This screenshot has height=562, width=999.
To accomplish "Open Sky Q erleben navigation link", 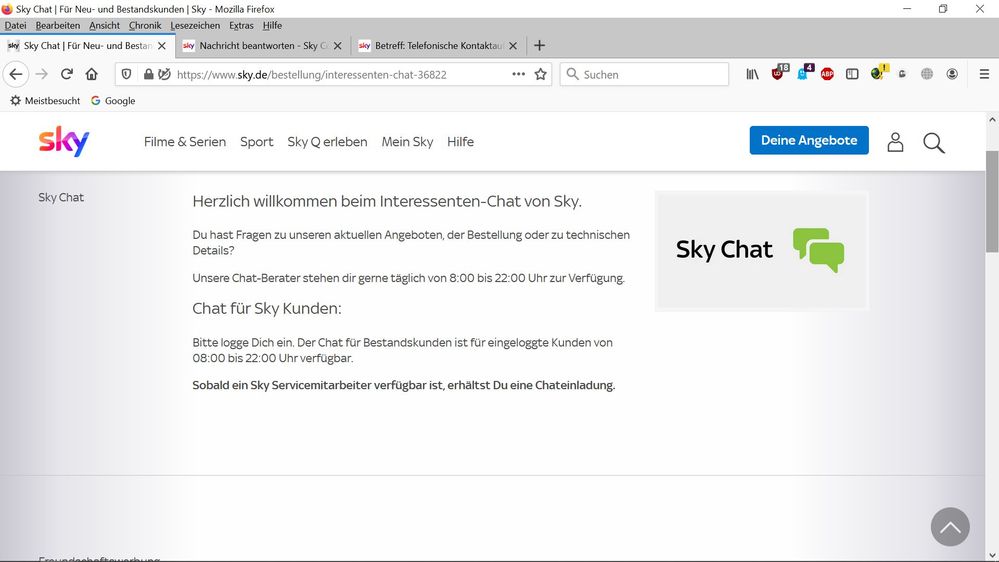I will tap(327, 142).
